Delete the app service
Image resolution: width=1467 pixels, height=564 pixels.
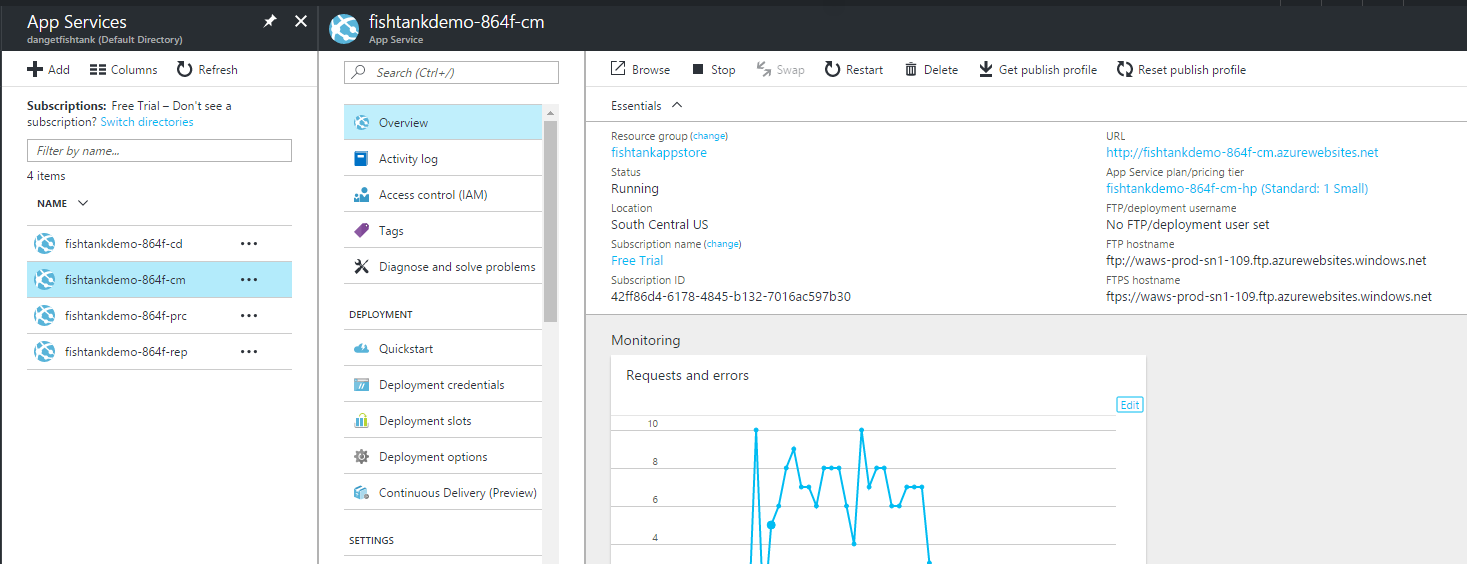(x=931, y=69)
